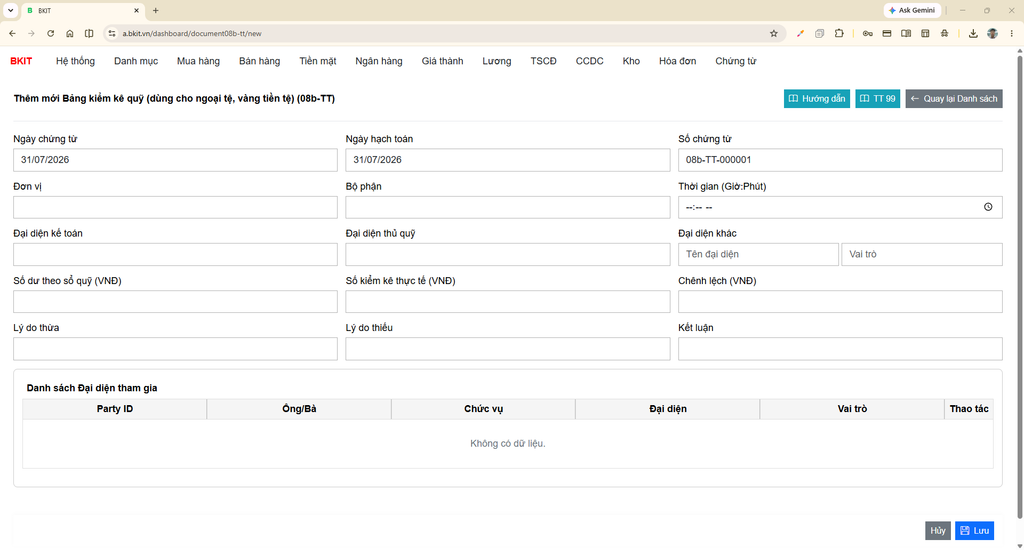Open the Chrome three-dot menu

pyautogui.click(x=1012, y=33)
